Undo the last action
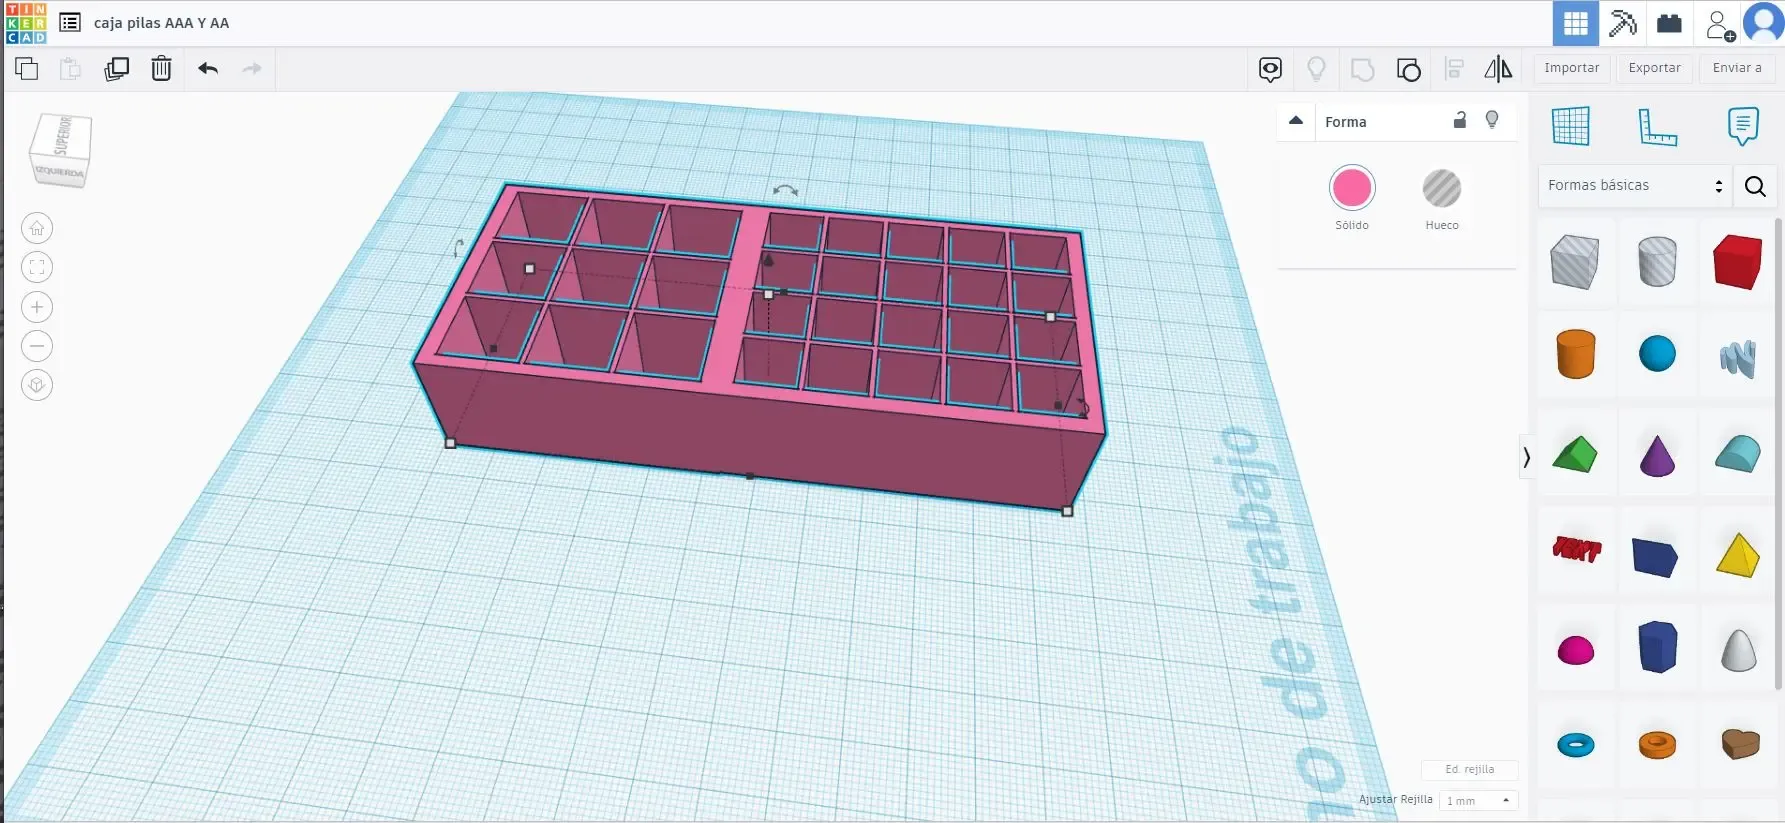Viewport: 1785px width, 823px height. pyautogui.click(x=208, y=69)
